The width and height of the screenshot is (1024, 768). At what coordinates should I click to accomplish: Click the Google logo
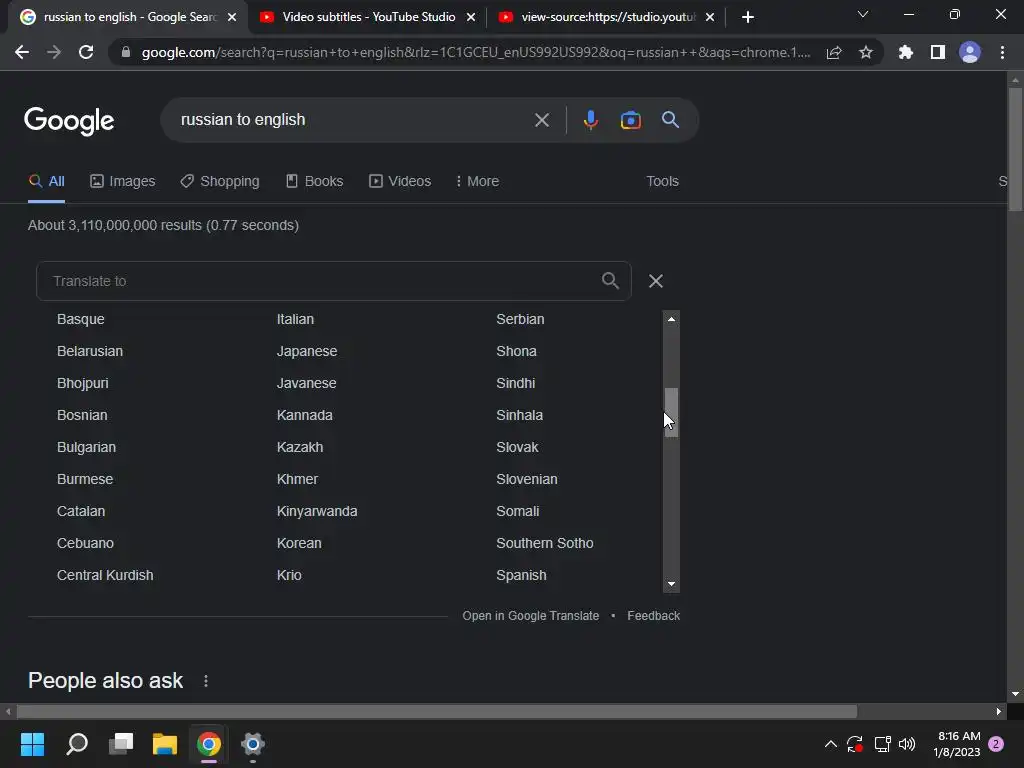[x=69, y=121]
